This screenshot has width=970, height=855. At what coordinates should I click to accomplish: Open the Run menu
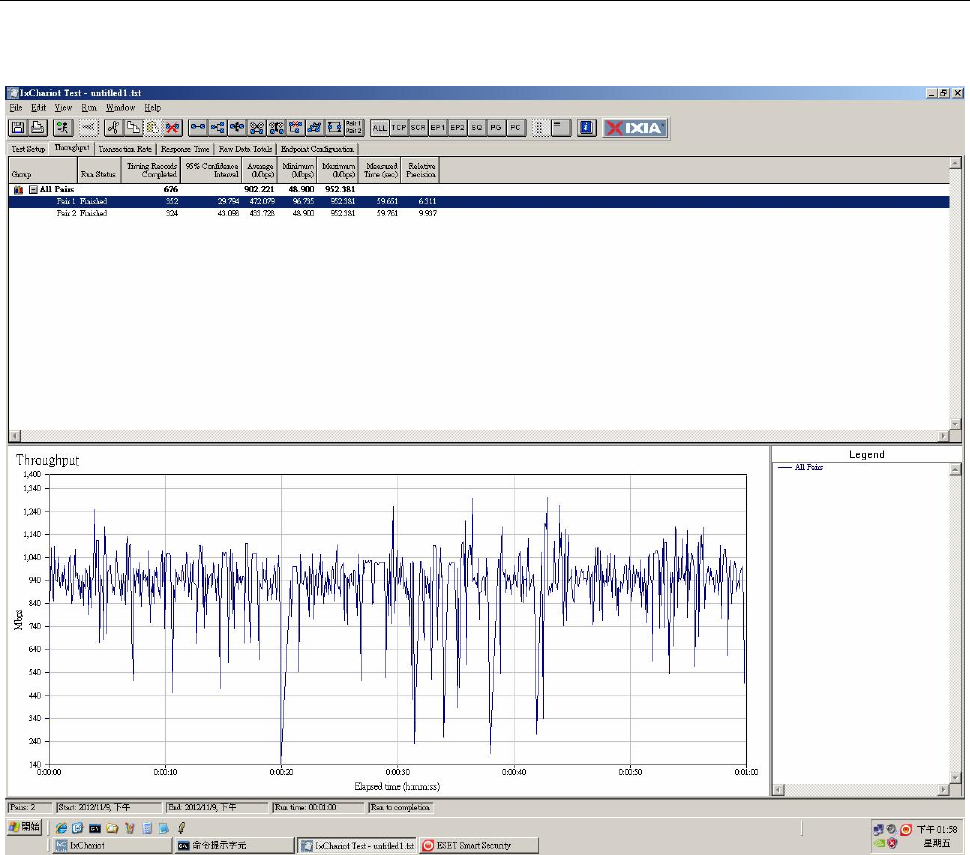[x=89, y=107]
